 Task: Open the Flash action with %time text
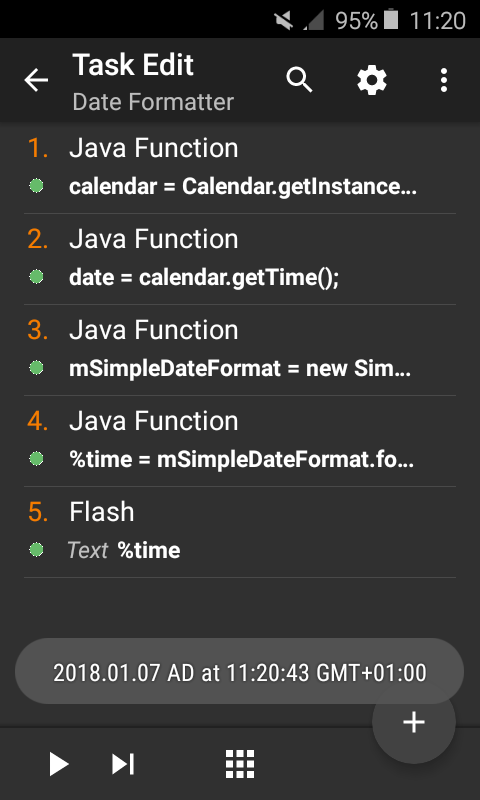240,532
